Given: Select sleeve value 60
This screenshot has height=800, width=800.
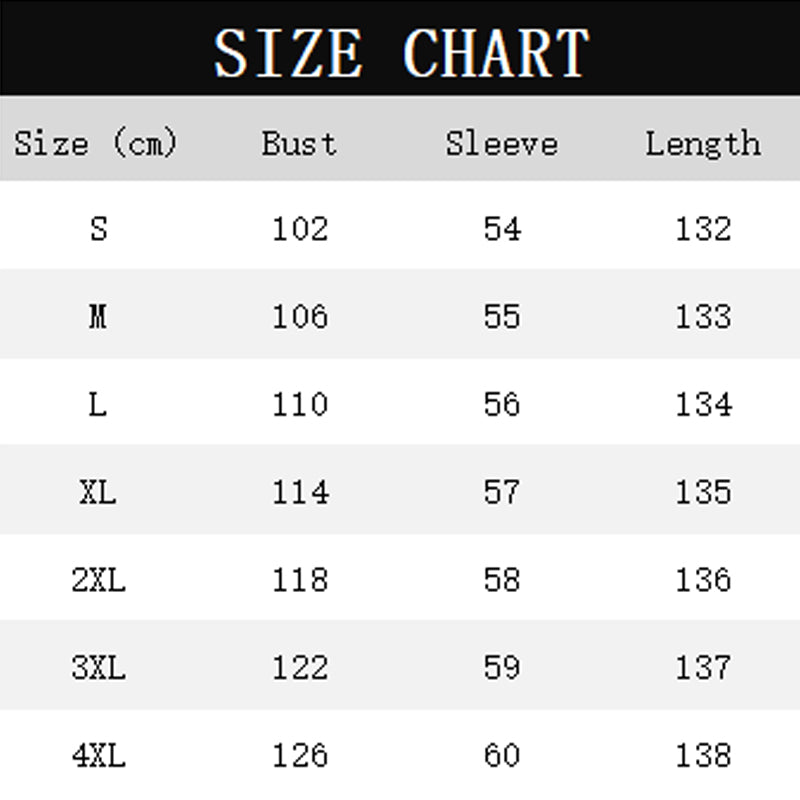Looking at the screenshot, I should 502,755.
